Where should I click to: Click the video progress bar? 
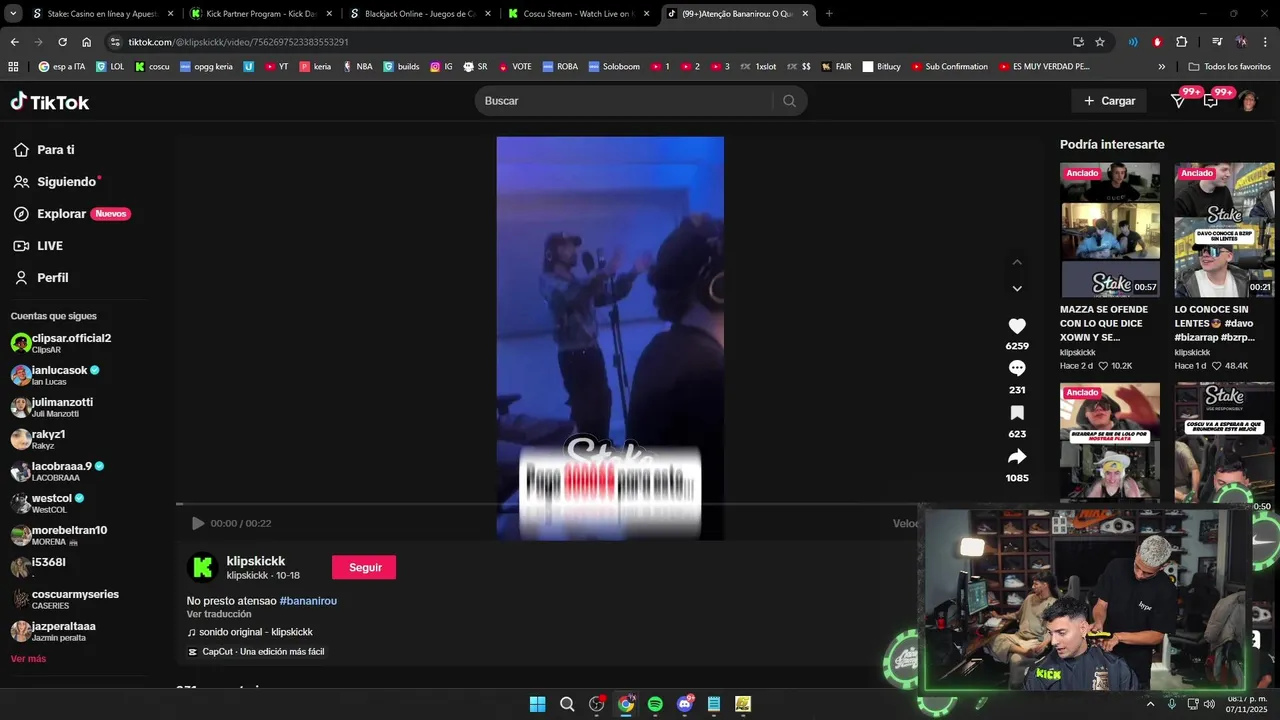coord(548,504)
